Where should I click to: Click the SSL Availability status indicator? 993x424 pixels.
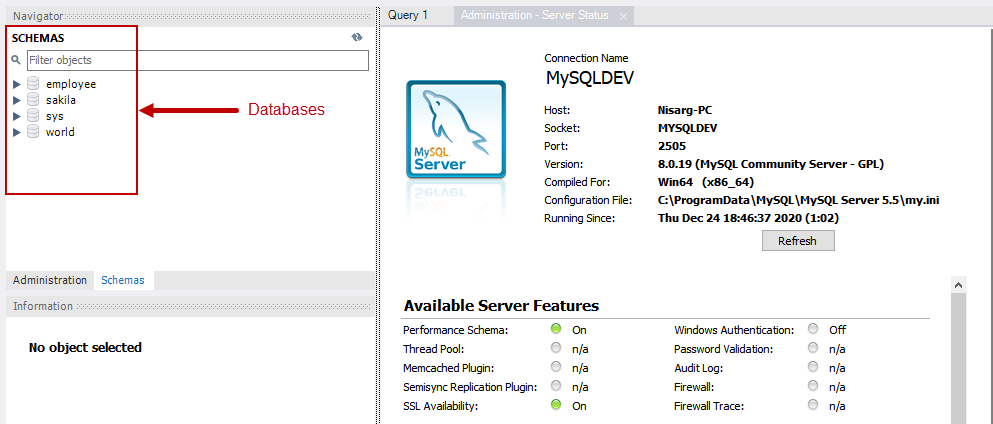(x=556, y=405)
